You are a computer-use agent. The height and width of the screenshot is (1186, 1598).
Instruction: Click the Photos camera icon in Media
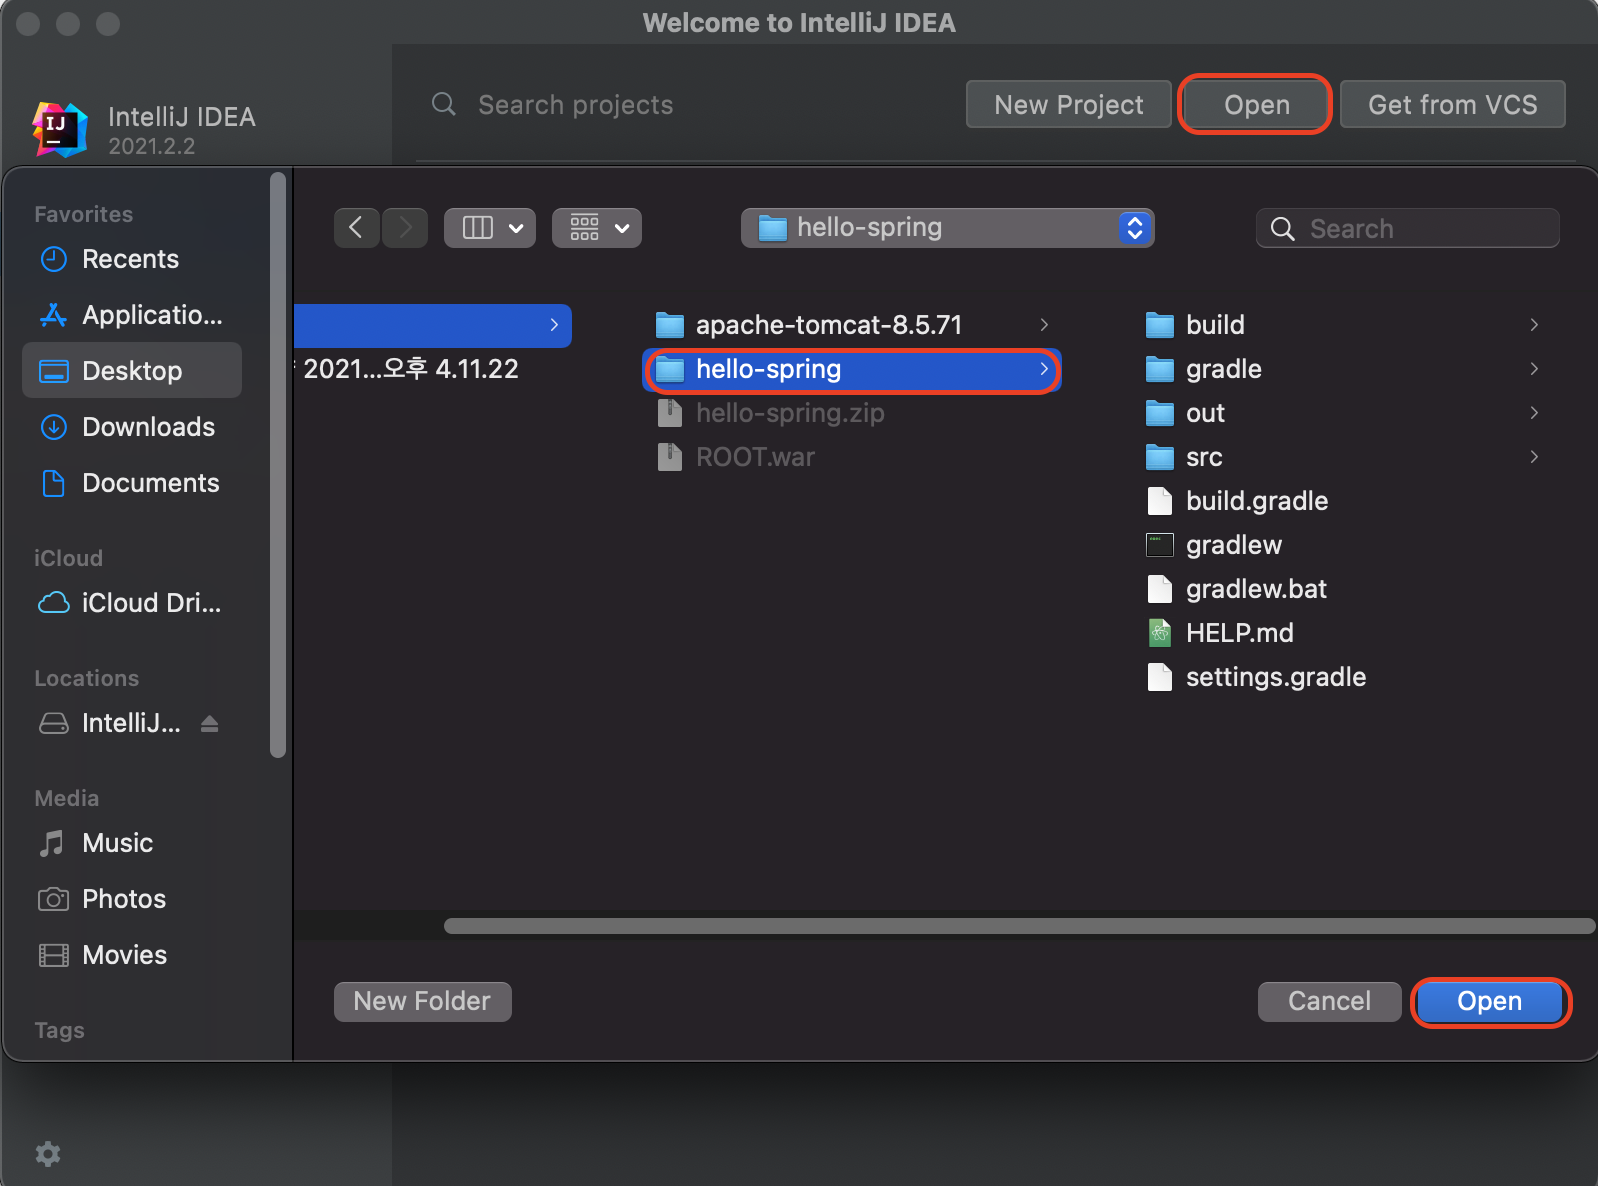(x=53, y=899)
